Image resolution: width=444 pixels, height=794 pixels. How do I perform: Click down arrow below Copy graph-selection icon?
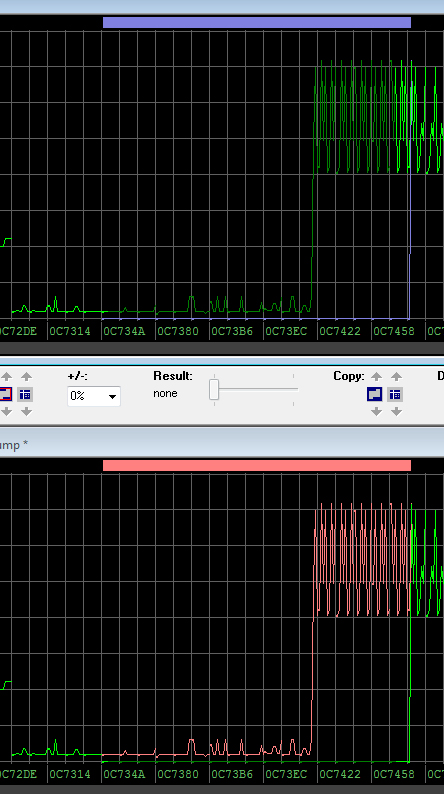click(376, 412)
